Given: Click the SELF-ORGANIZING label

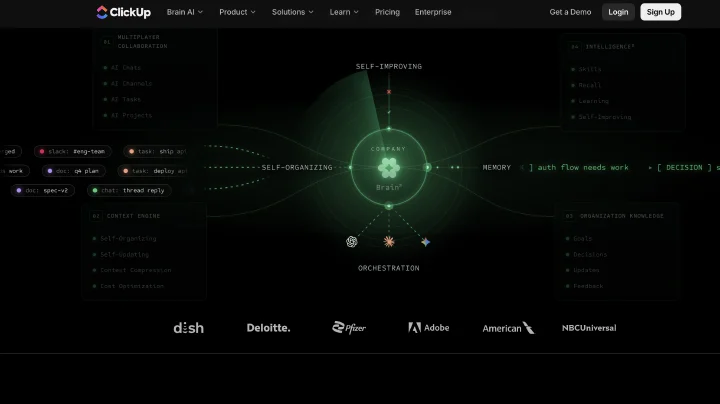Looking at the screenshot, I should click(297, 168).
